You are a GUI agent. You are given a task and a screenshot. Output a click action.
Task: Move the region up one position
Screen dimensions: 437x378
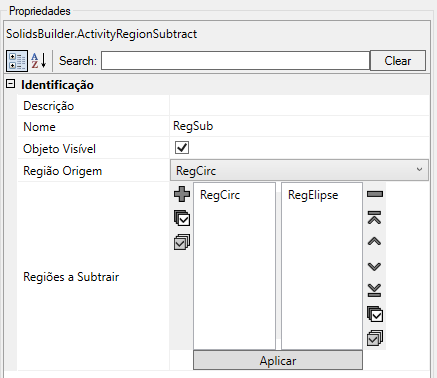pyautogui.click(x=375, y=241)
